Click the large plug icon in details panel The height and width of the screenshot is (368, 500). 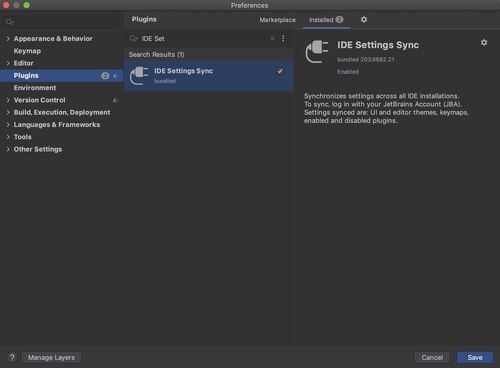coord(317,51)
